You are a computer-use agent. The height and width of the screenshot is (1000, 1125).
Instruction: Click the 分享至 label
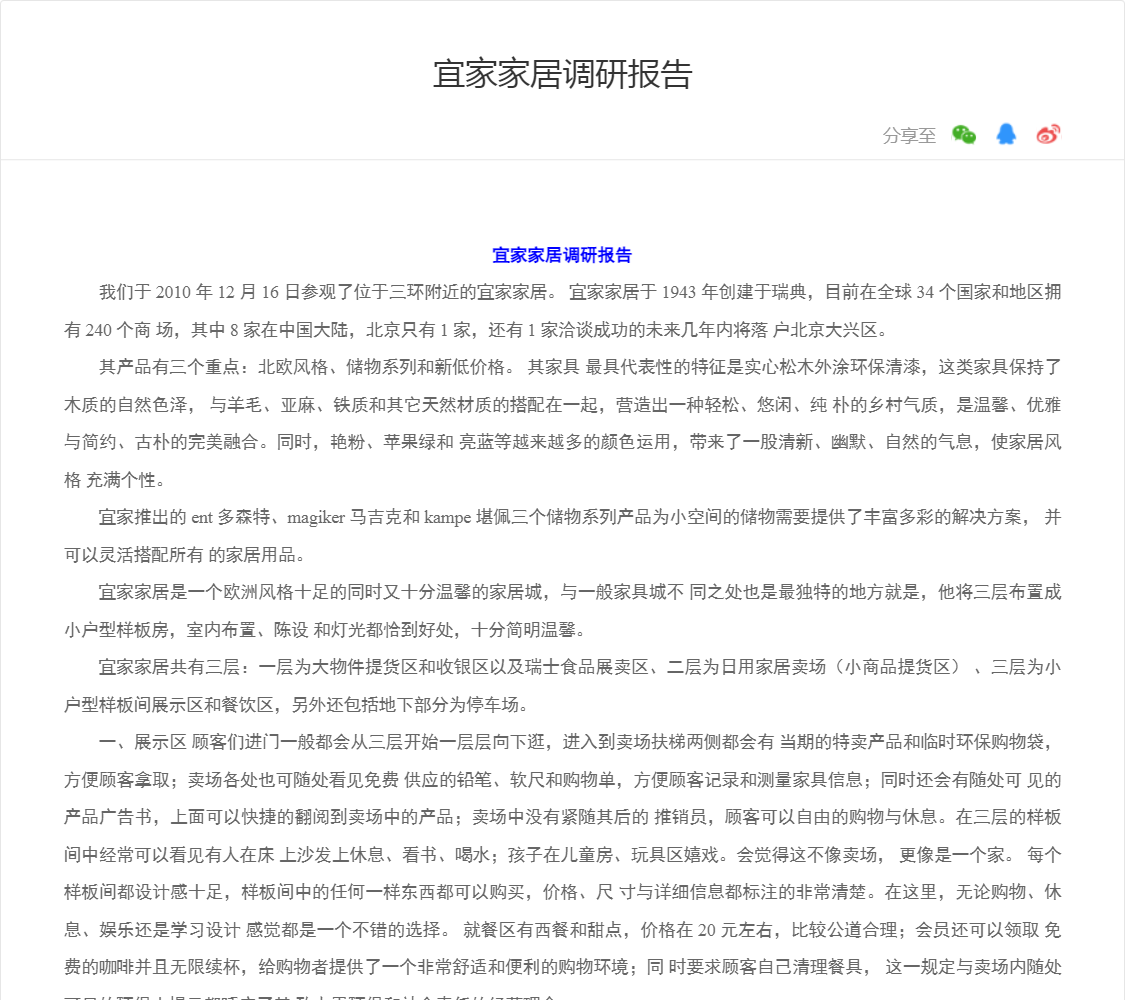[909, 136]
